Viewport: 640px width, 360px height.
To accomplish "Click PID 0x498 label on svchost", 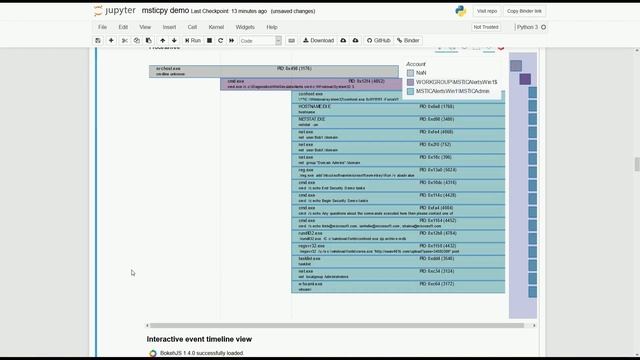I will [294, 69].
